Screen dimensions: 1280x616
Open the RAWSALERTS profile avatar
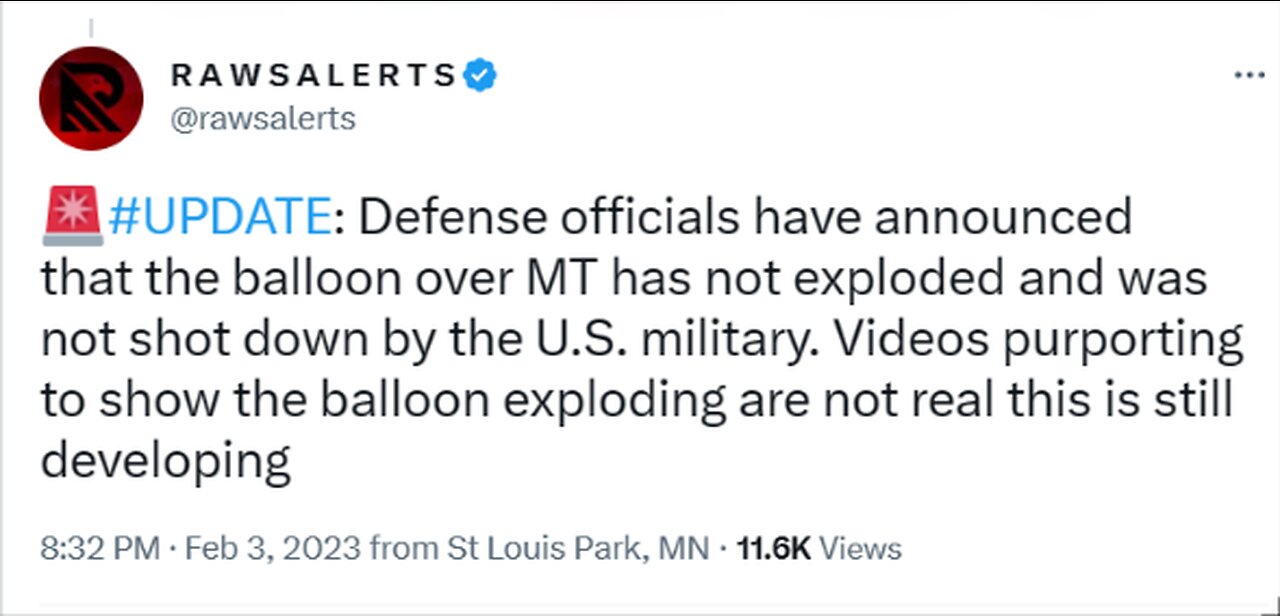90,98
